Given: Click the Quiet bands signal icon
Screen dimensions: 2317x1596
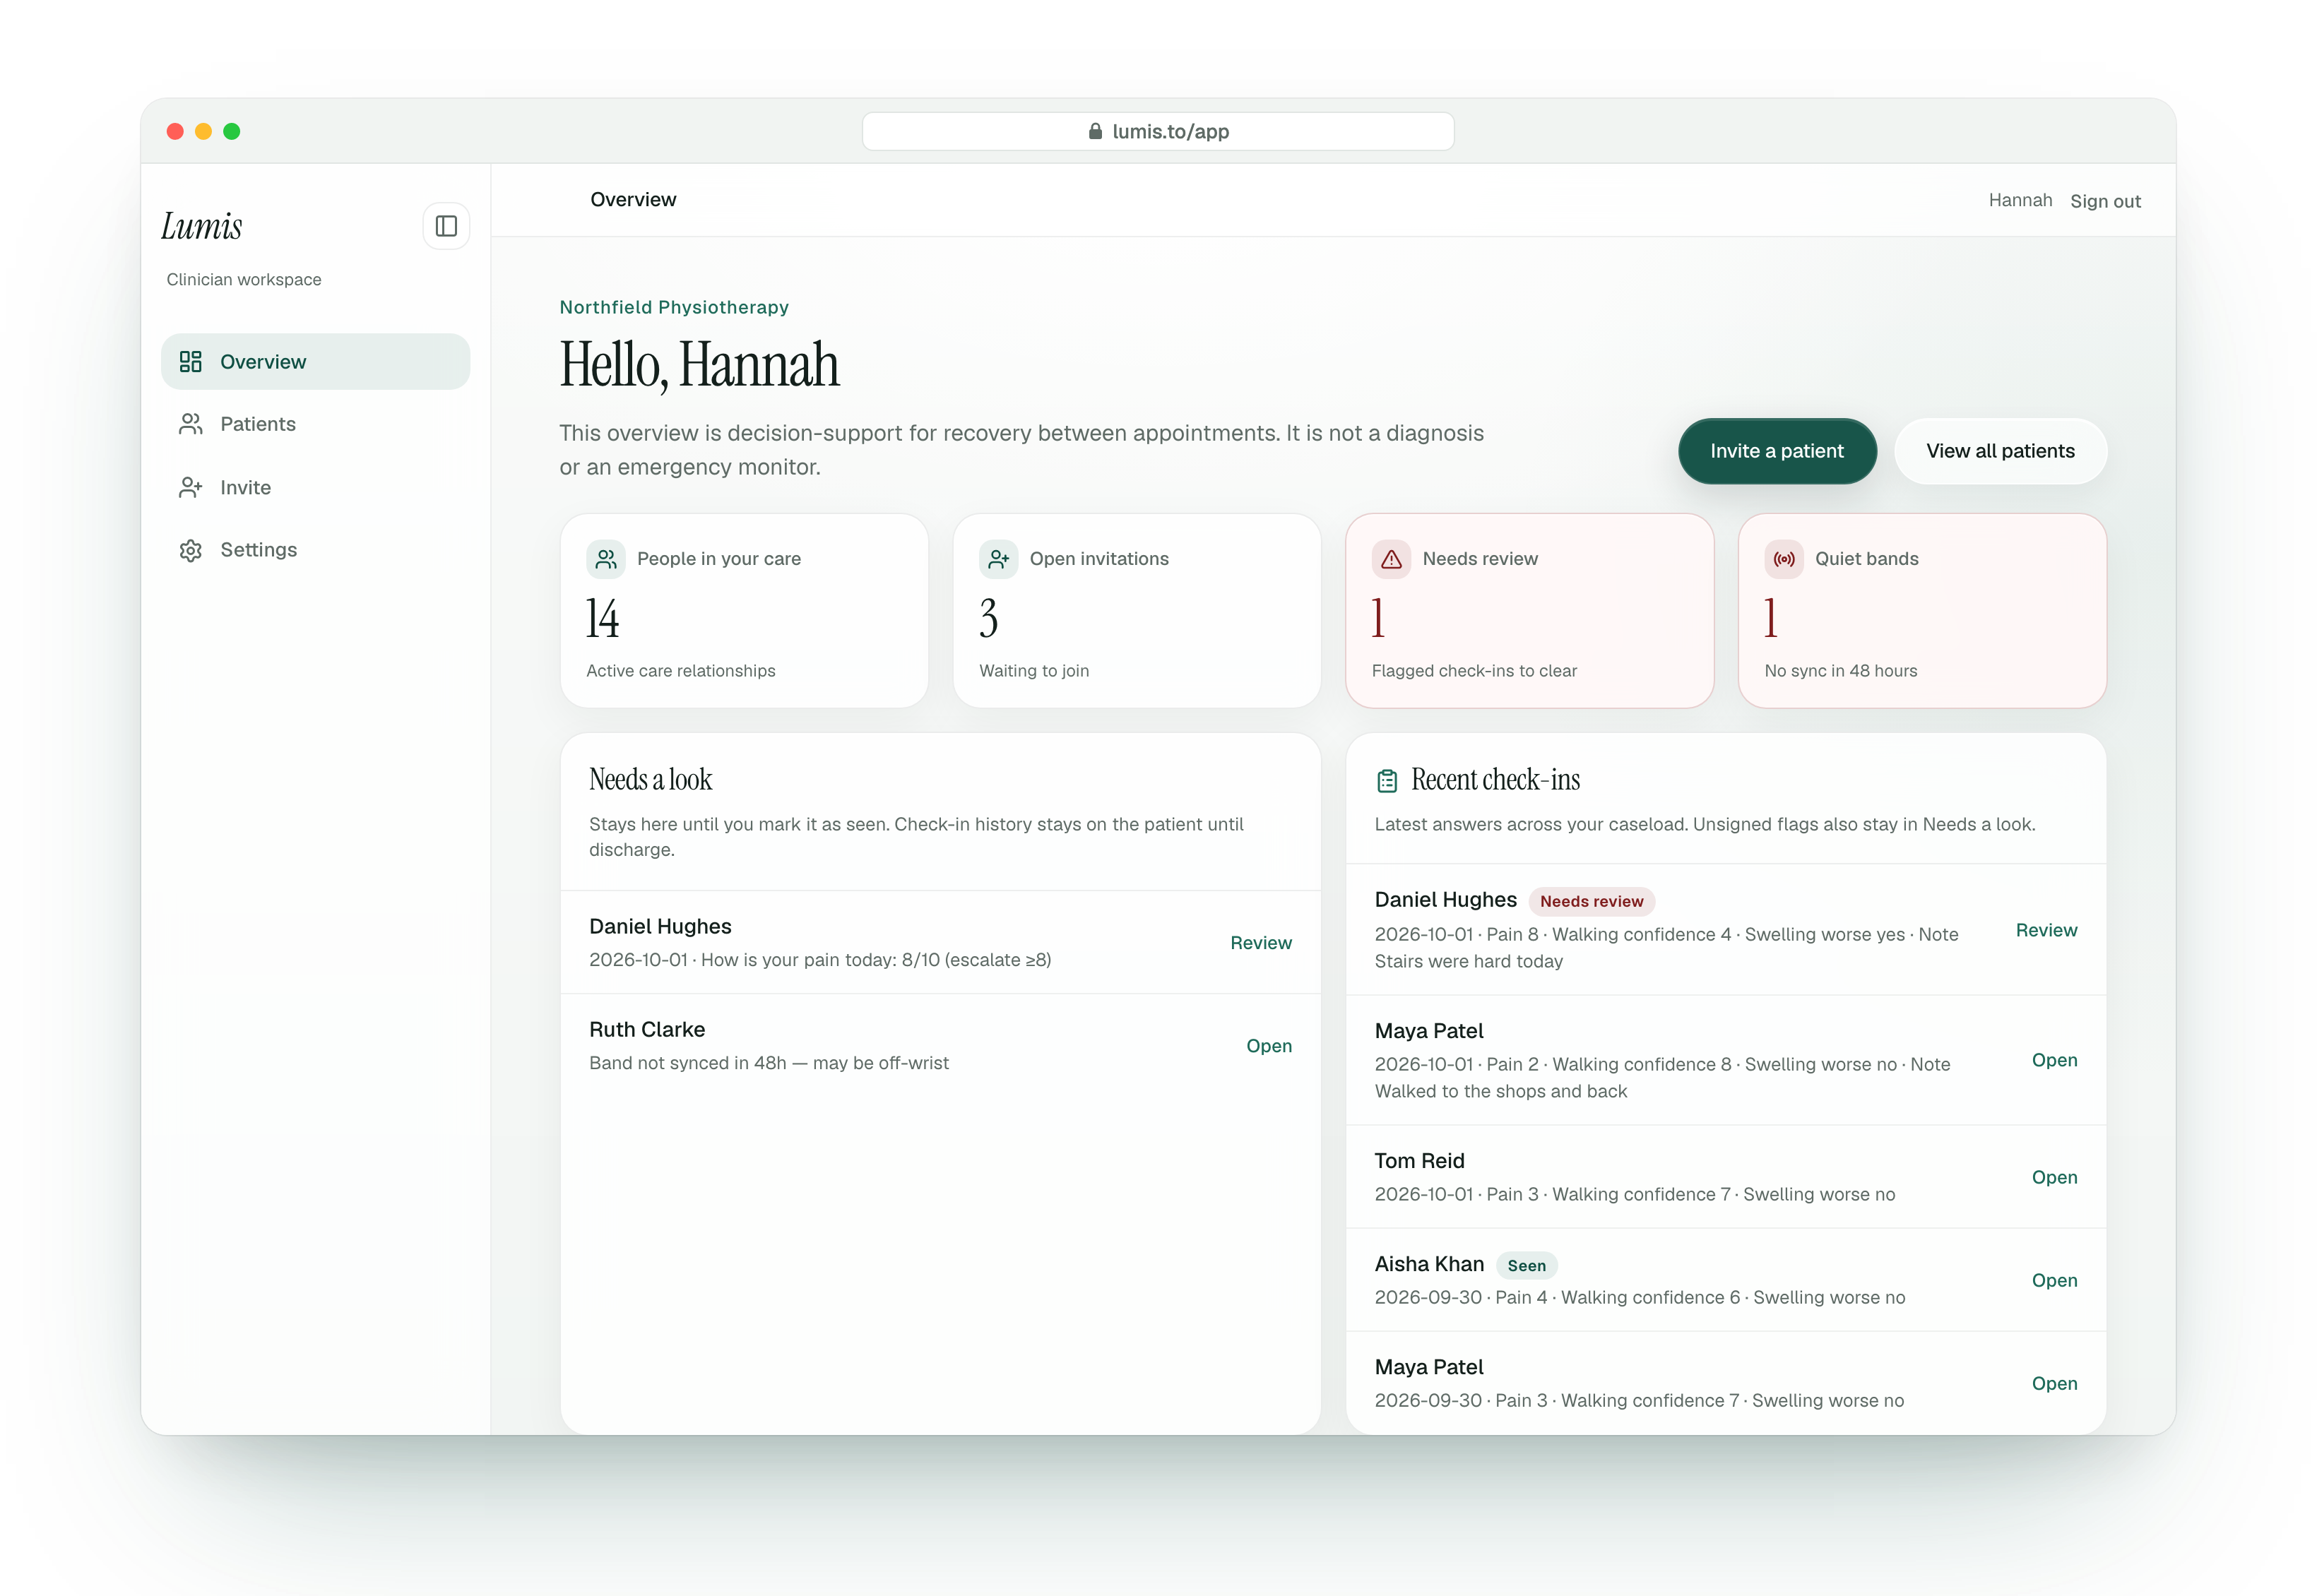Looking at the screenshot, I should [x=1784, y=559].
